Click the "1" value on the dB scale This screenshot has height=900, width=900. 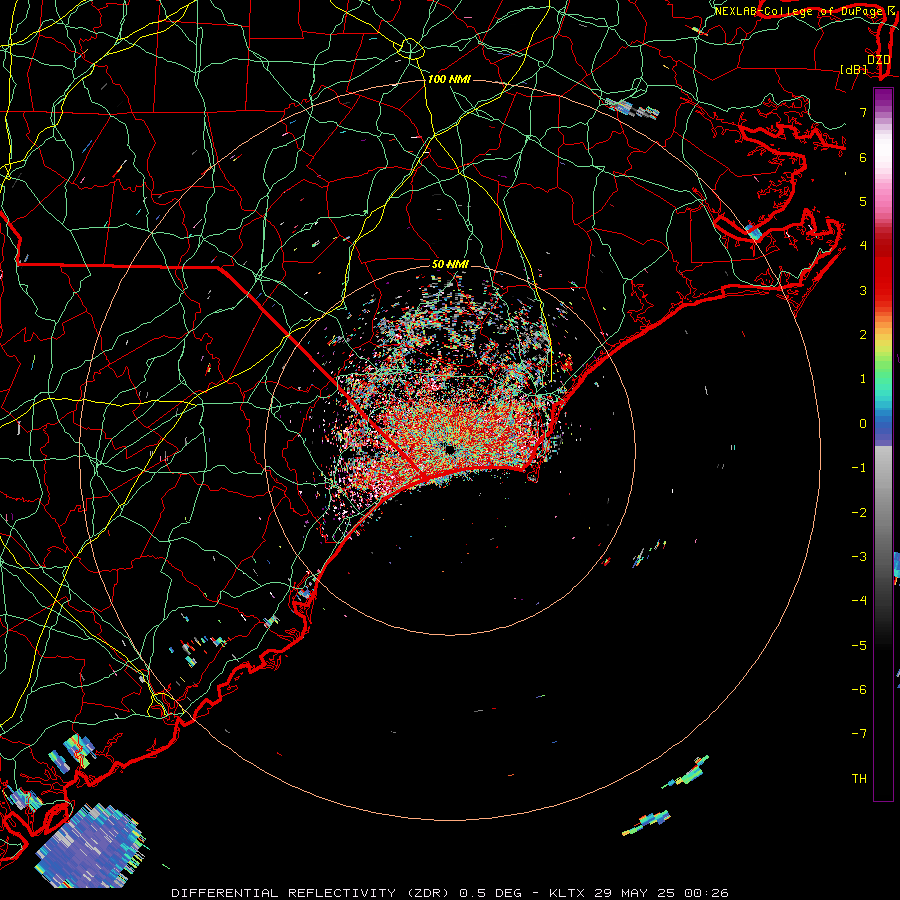(863, 379)
